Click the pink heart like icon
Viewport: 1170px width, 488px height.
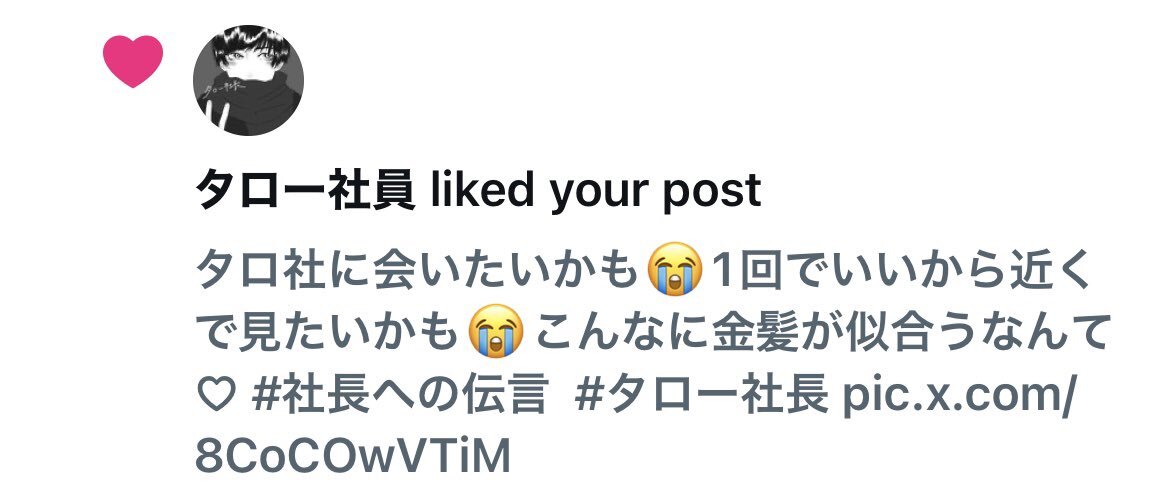[x=133, y=60]
